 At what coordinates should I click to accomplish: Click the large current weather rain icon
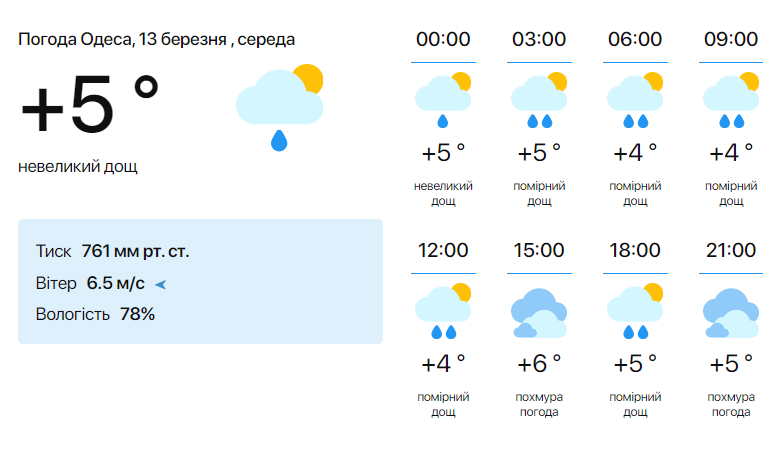(279, 106)
